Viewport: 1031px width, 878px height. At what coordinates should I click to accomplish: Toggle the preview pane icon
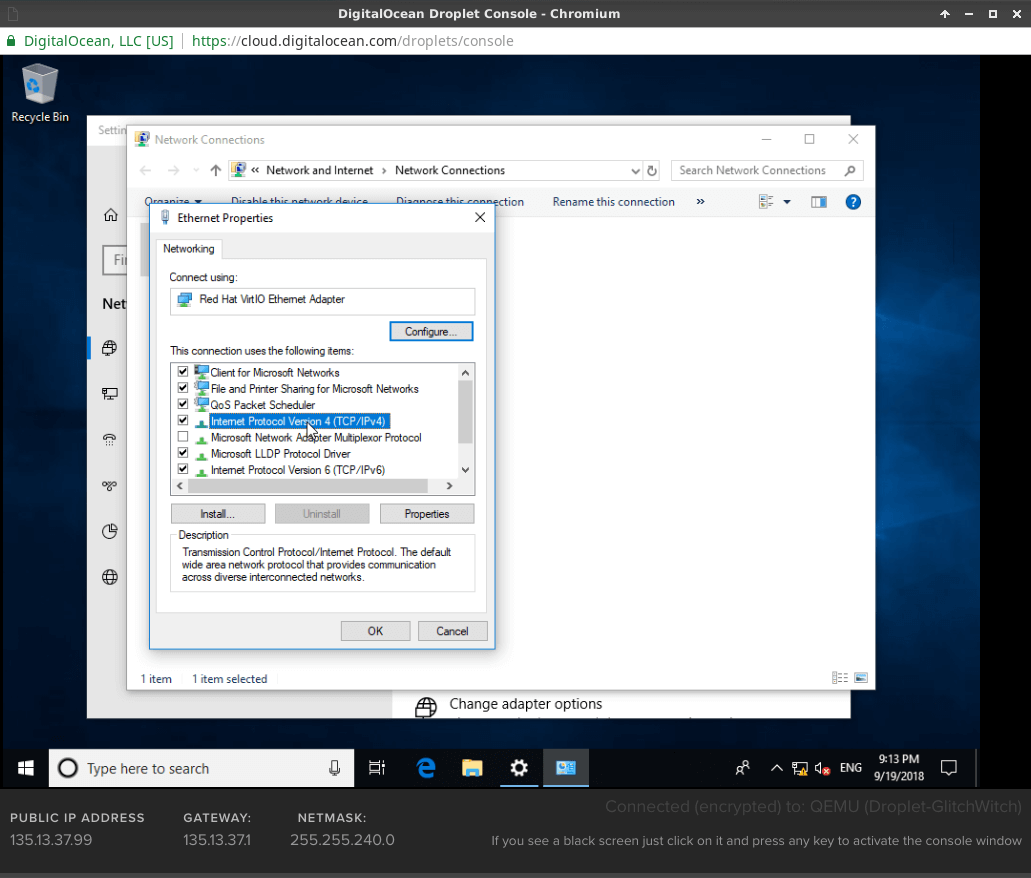[819, 202]
